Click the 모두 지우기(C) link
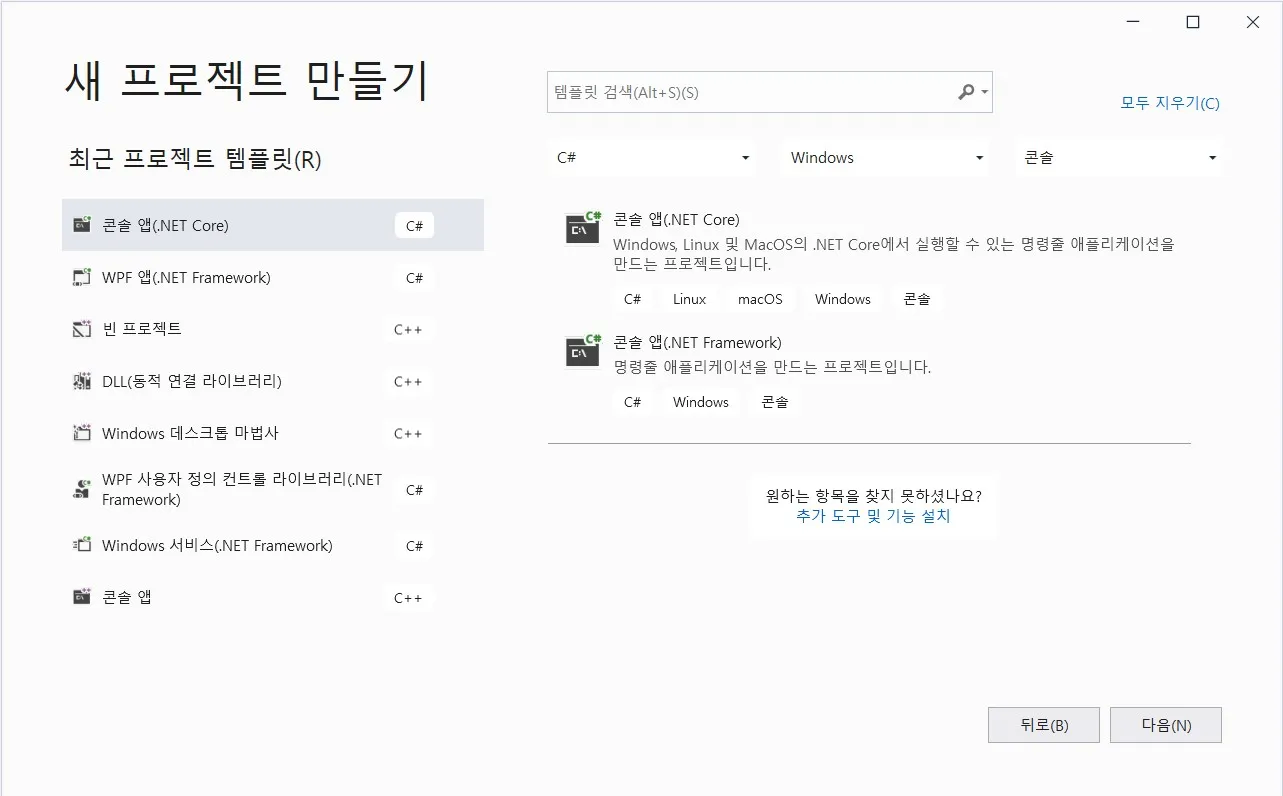The width and height of the screenshot is (1283, 796). [x=1170, y=103]
